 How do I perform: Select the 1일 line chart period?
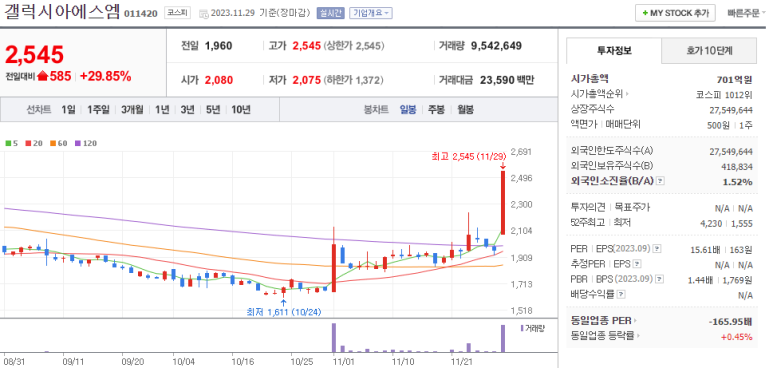[x=68, y=110]
